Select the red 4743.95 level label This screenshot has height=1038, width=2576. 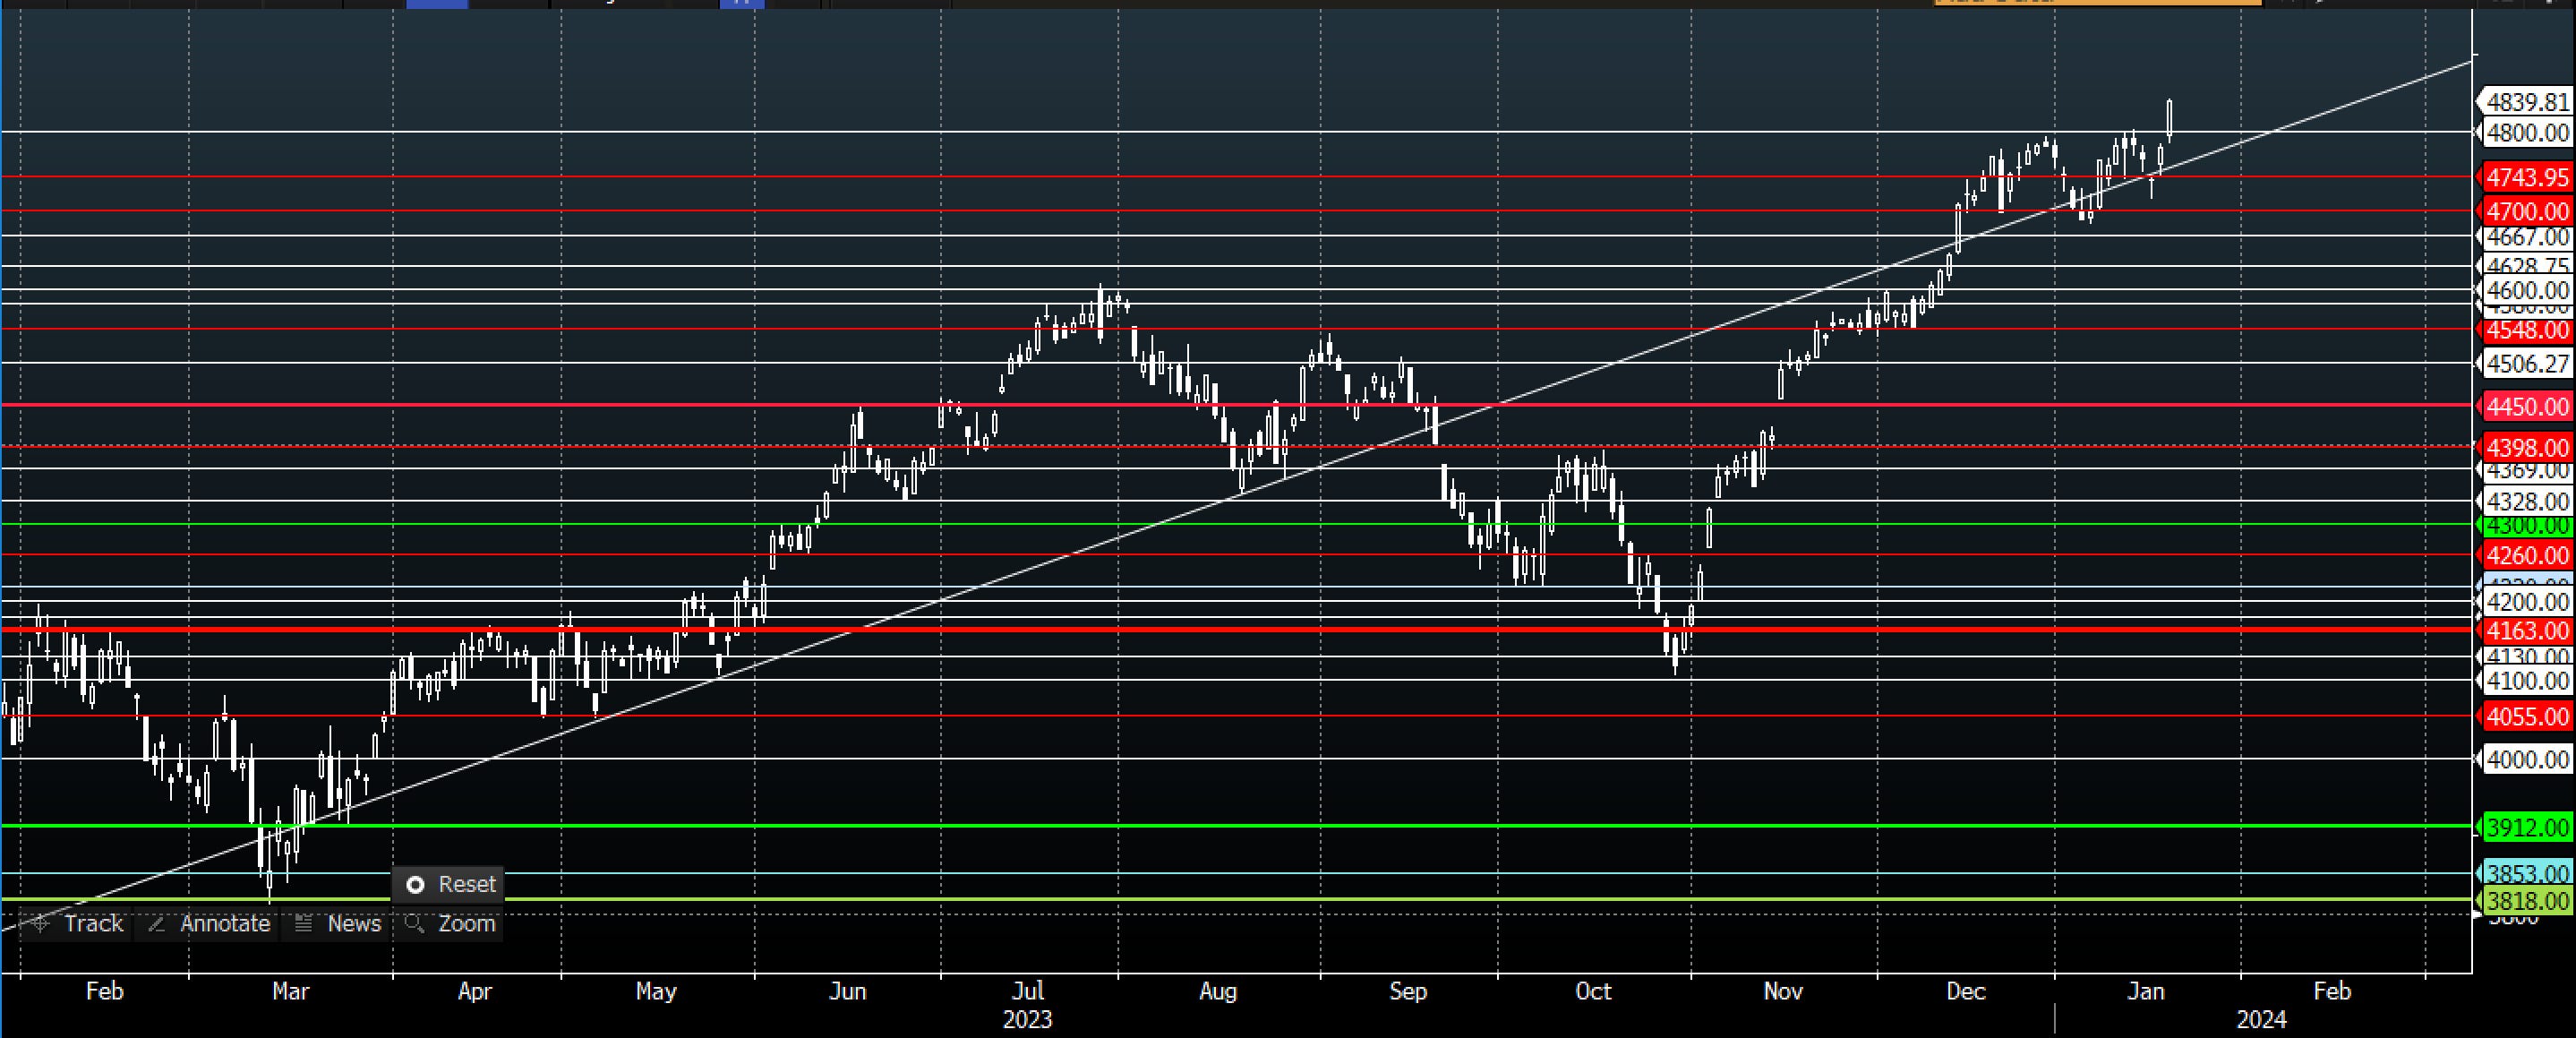(x=2526, y=177)
